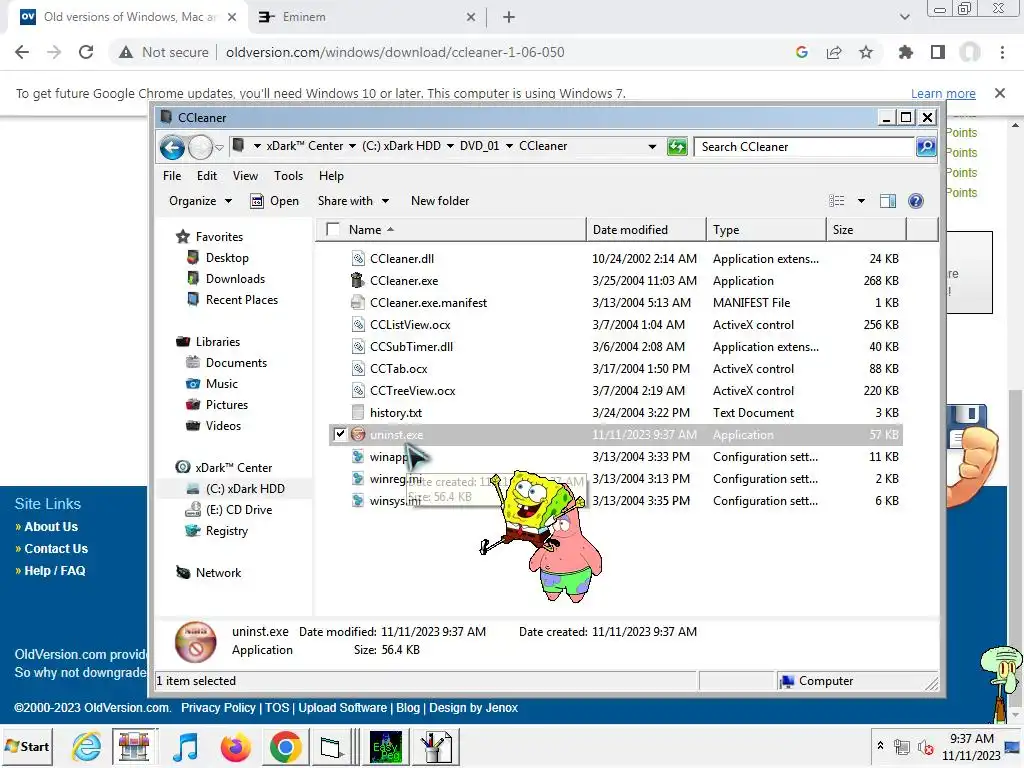
Task: Open the Edit menu
Action: pos(206,176)
